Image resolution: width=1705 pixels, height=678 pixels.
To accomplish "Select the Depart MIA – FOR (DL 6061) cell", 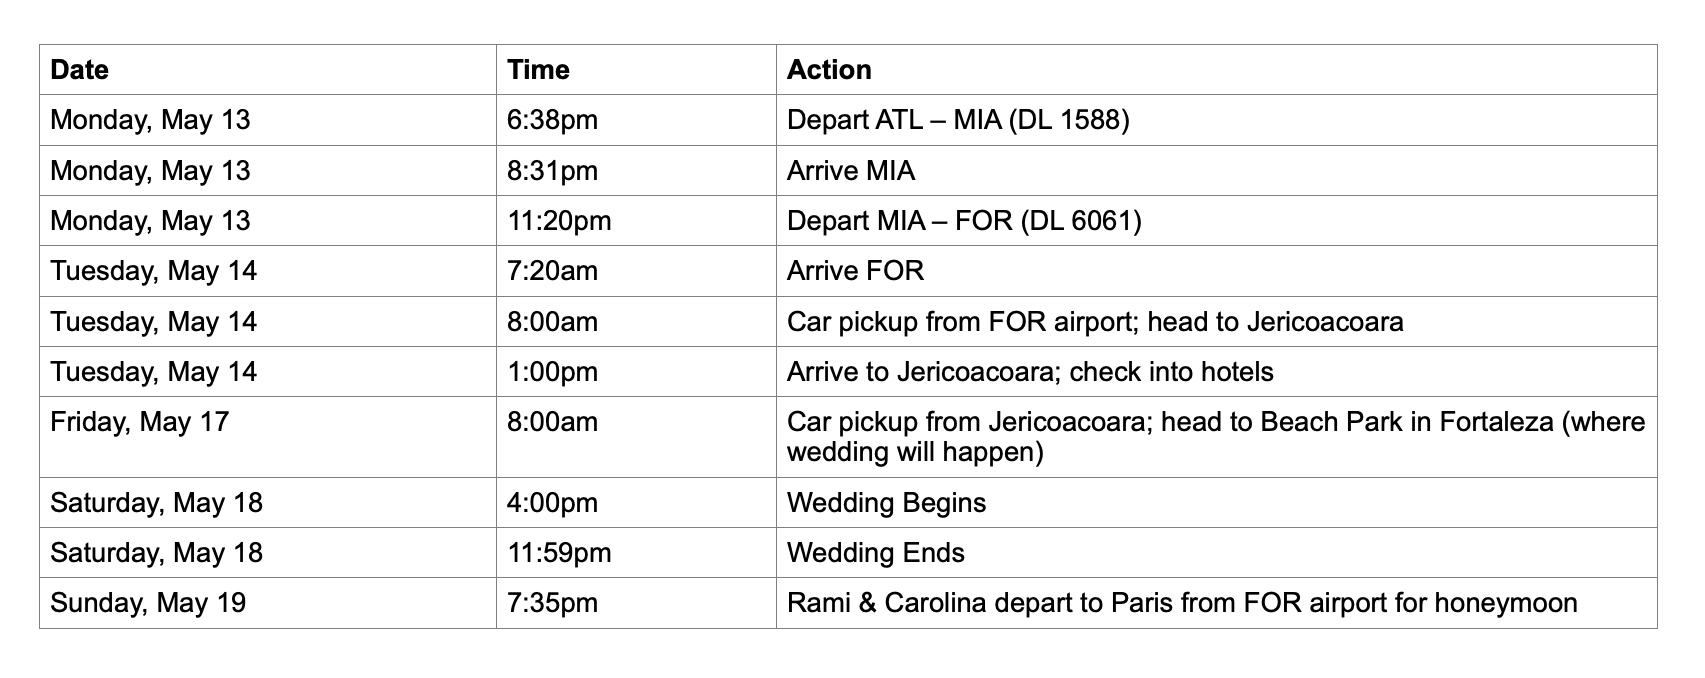I will pos(1216,220).
